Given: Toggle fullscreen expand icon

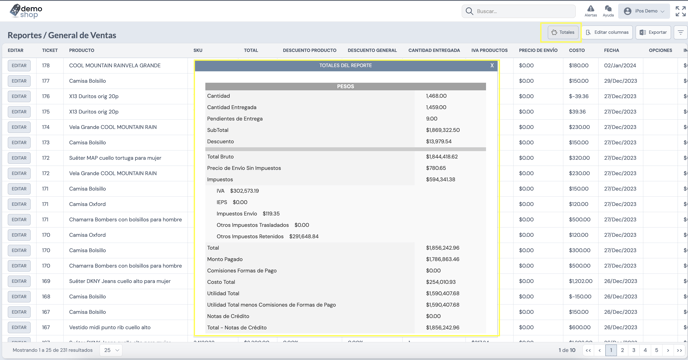Looking at the screenshot, I should tap(681, 11).
